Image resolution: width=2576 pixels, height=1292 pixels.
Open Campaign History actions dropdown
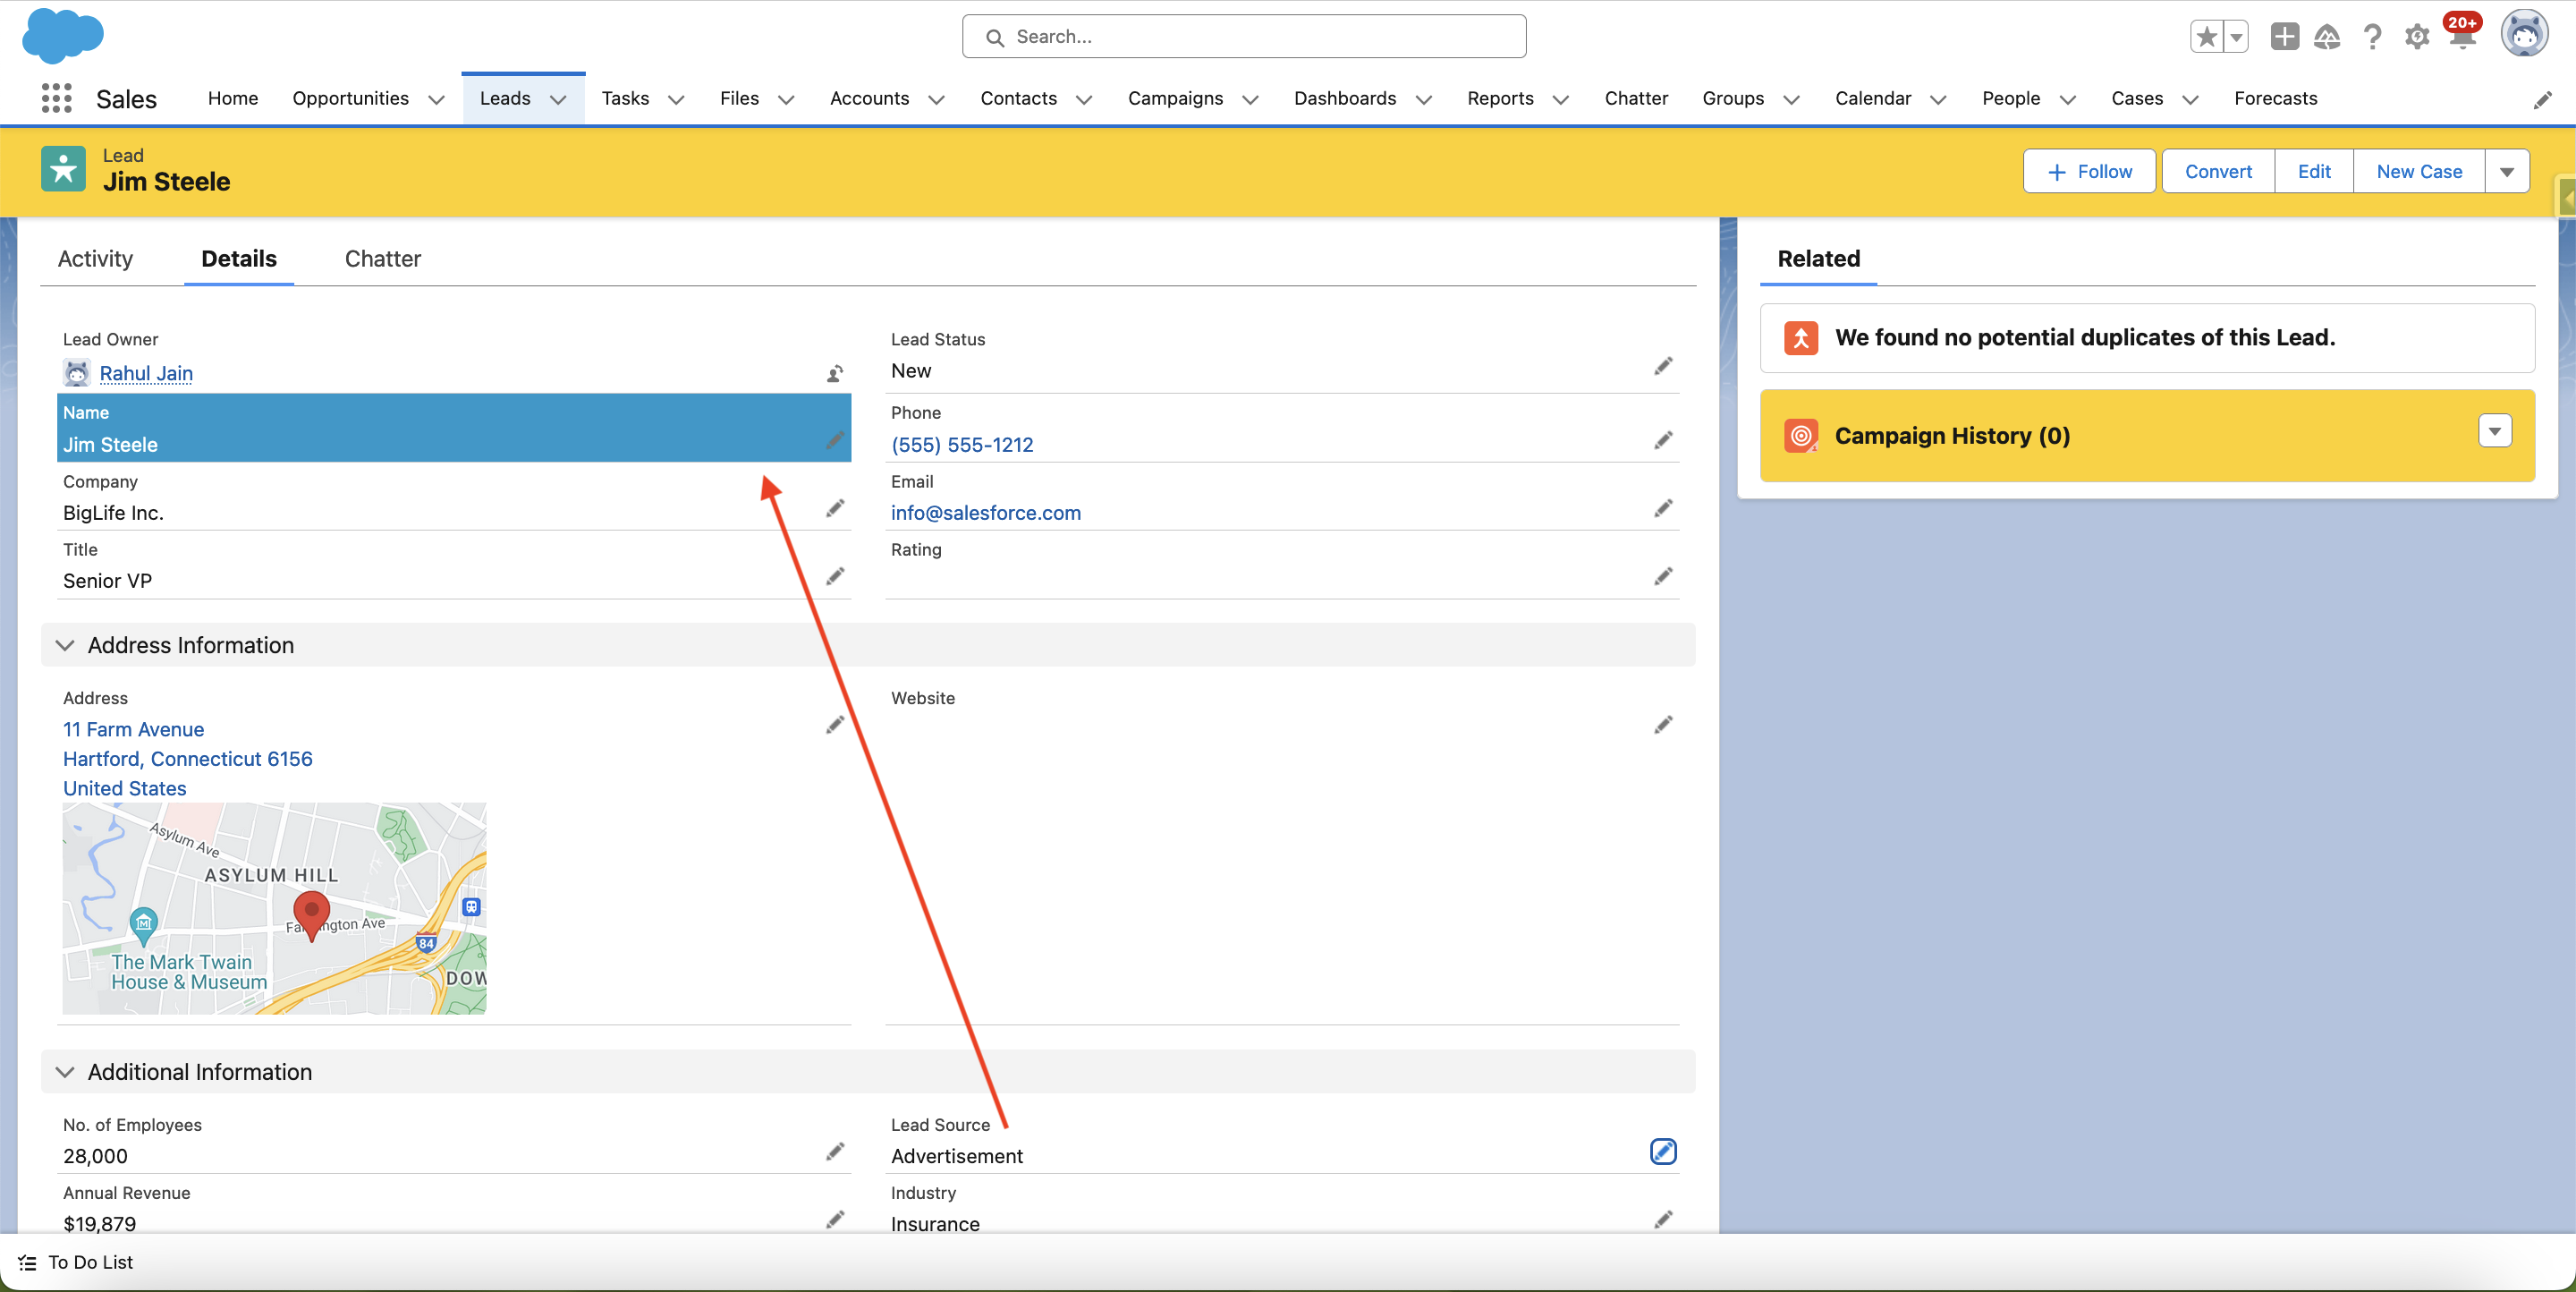(2495, 431)
